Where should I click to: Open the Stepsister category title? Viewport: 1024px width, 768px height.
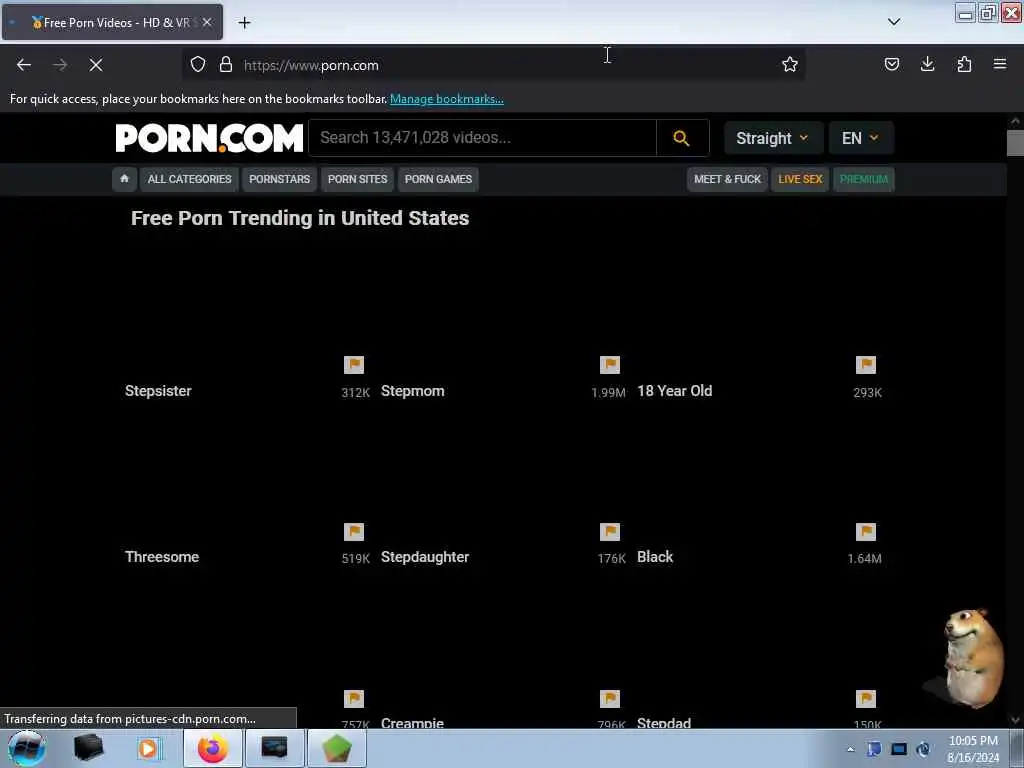158,391
